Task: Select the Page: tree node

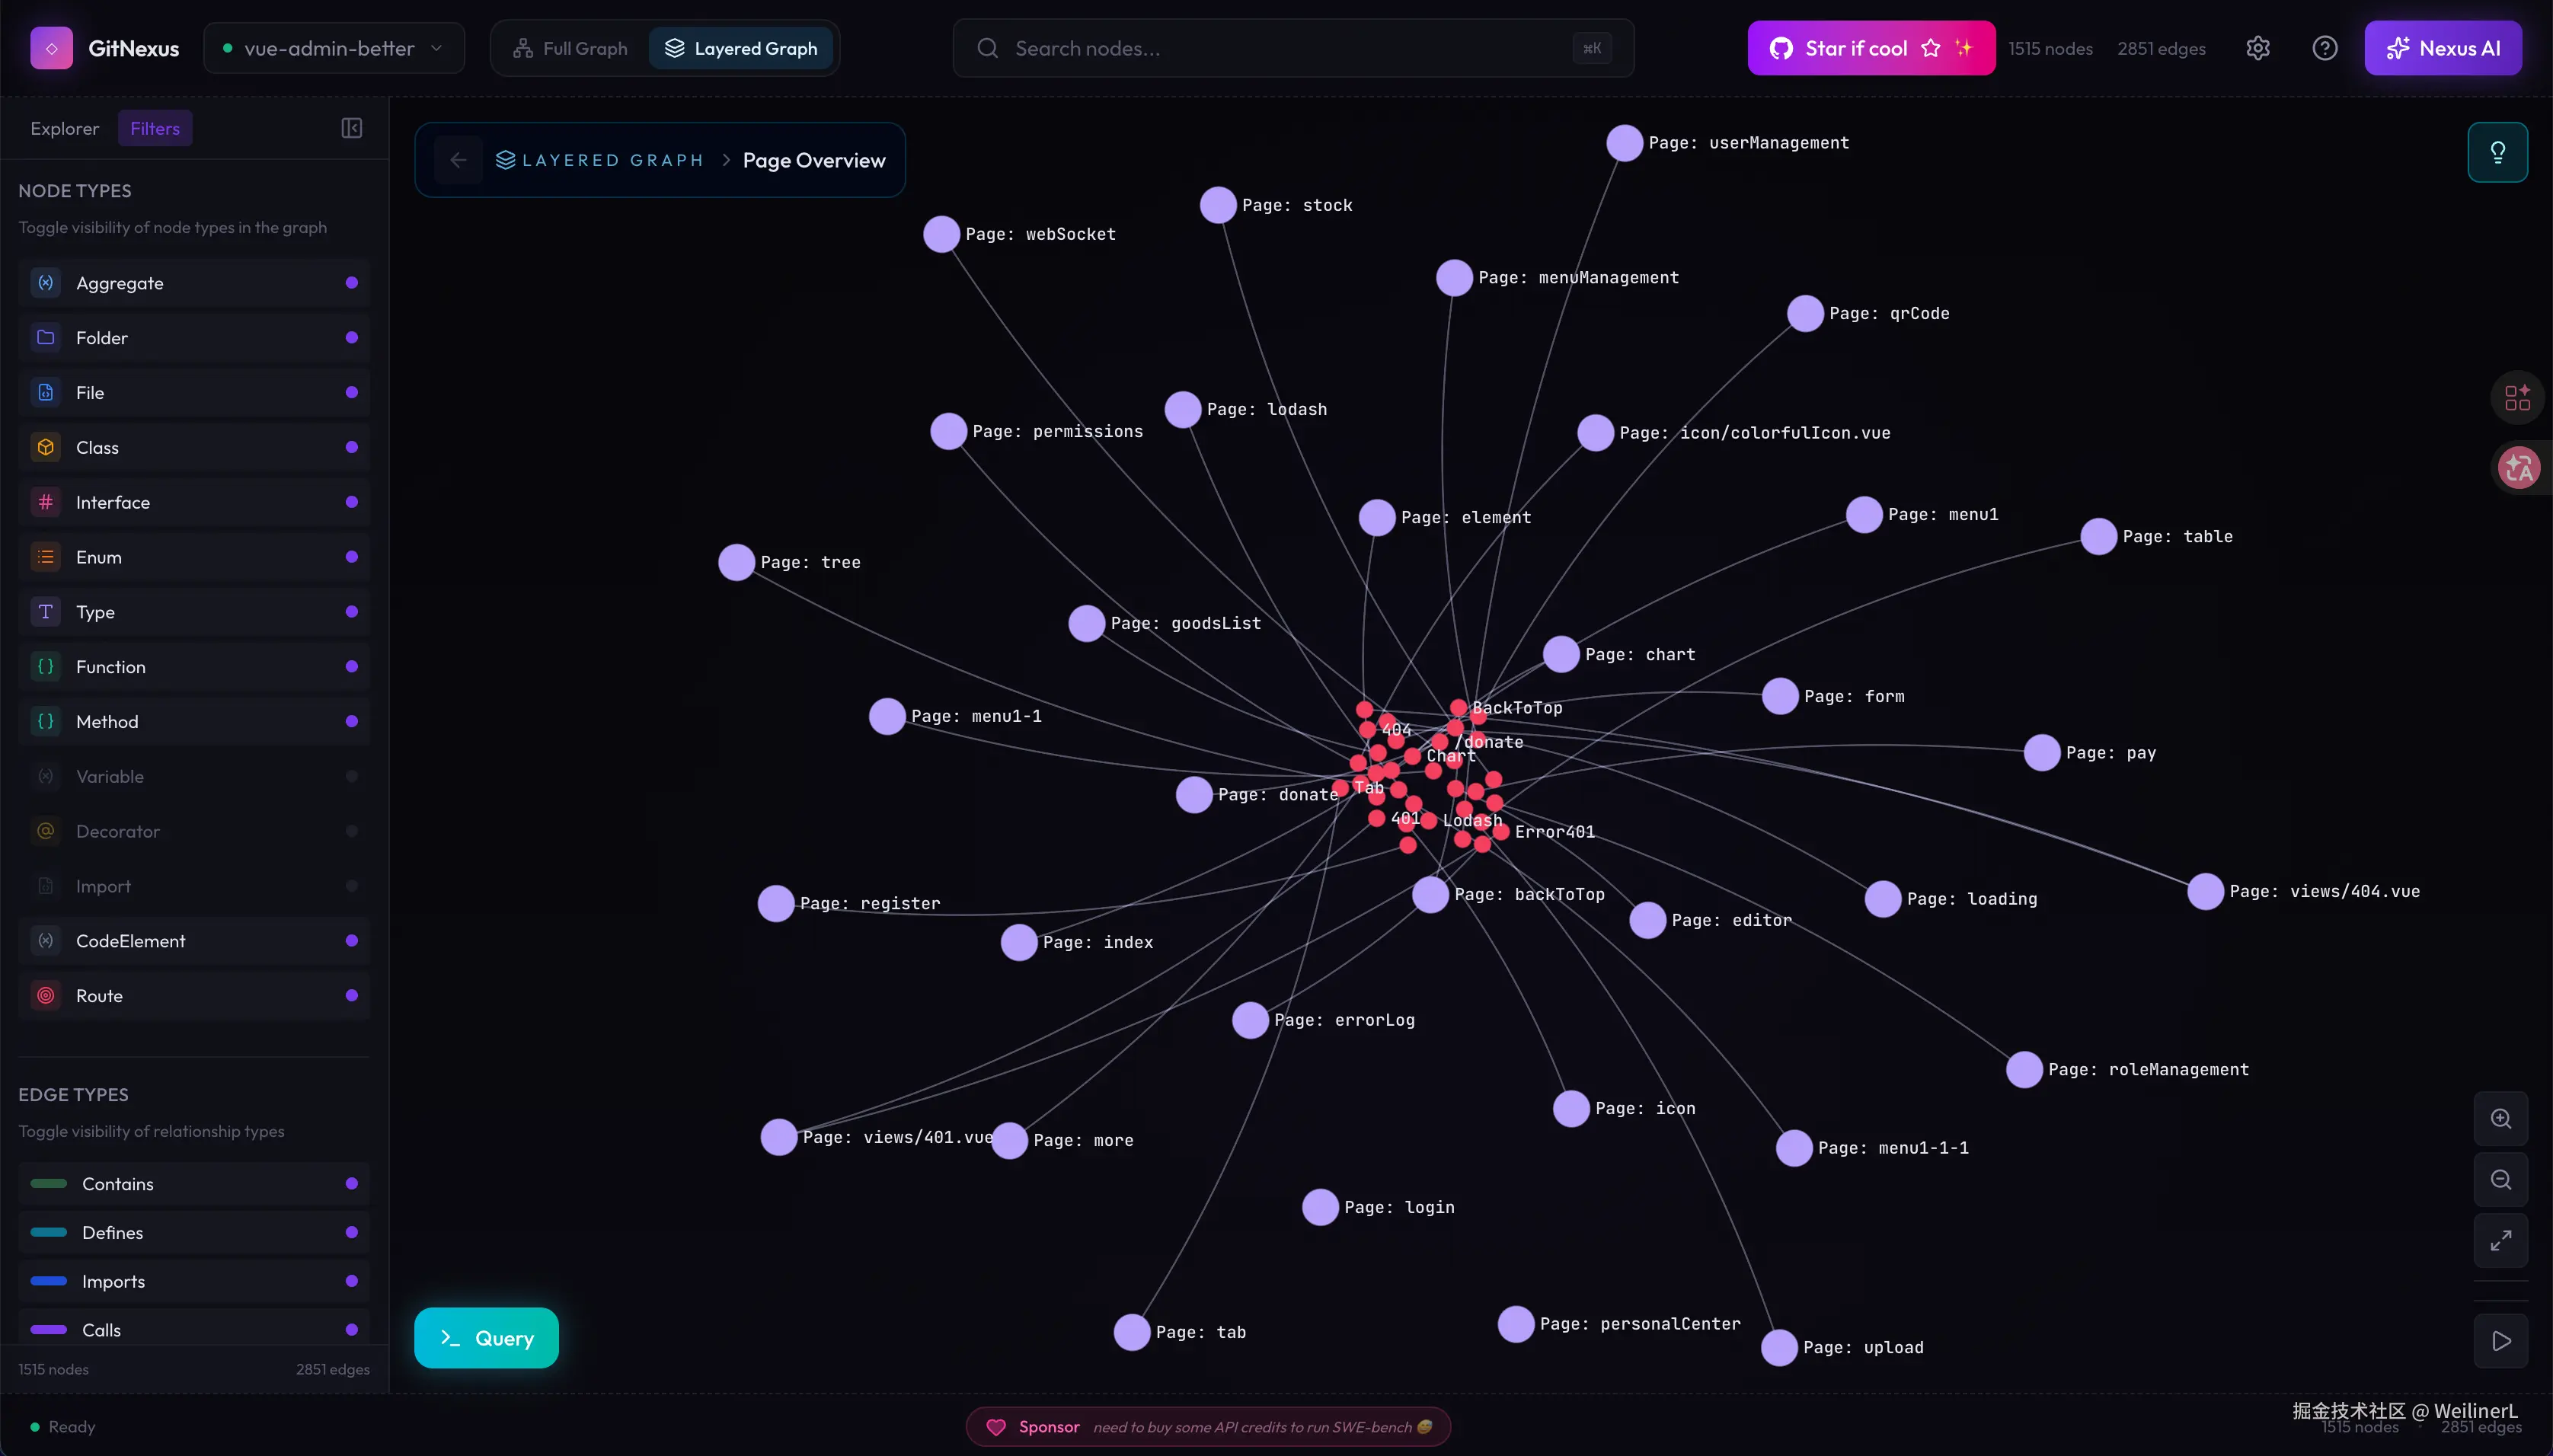Action: coord(737,562)
